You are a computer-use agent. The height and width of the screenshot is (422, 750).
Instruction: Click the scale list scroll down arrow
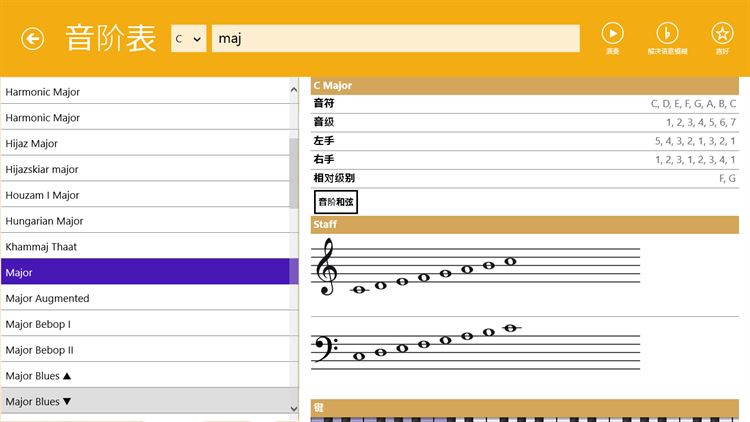[x=294, y=409]
